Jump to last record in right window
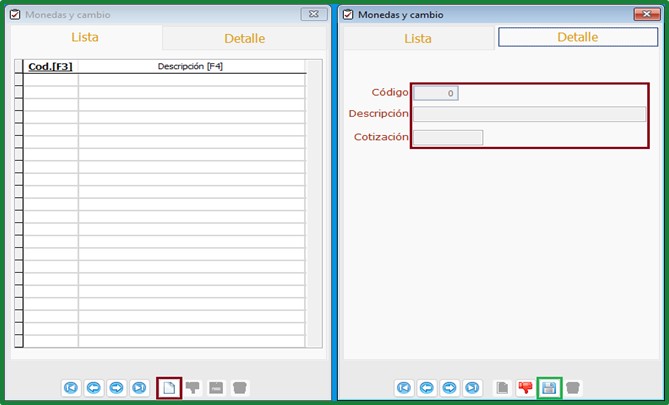The image size is (669, 405). click(x=472, y=388)
